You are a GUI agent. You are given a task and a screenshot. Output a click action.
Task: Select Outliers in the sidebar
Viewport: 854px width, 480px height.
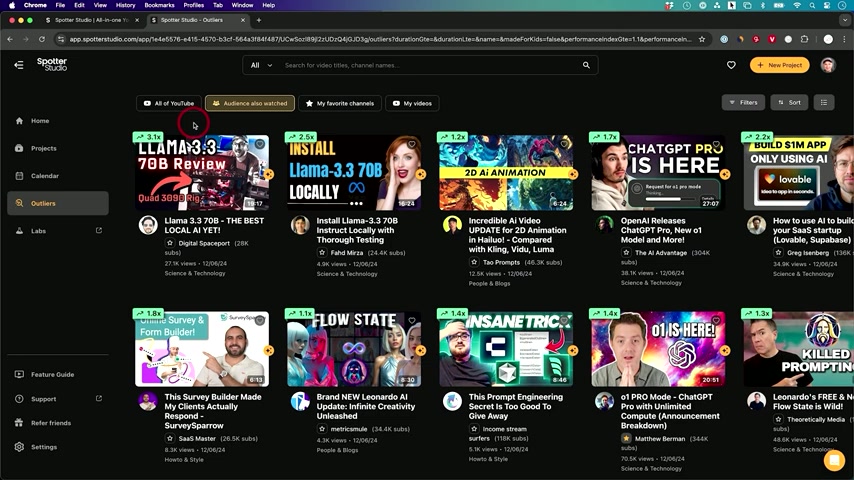(58, 203)
